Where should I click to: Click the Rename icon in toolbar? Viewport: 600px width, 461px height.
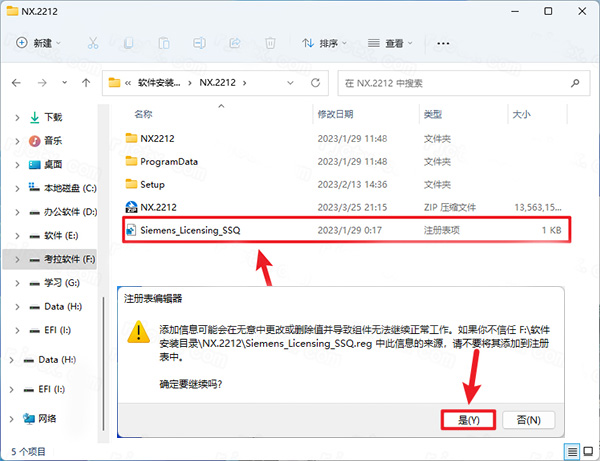199,43
